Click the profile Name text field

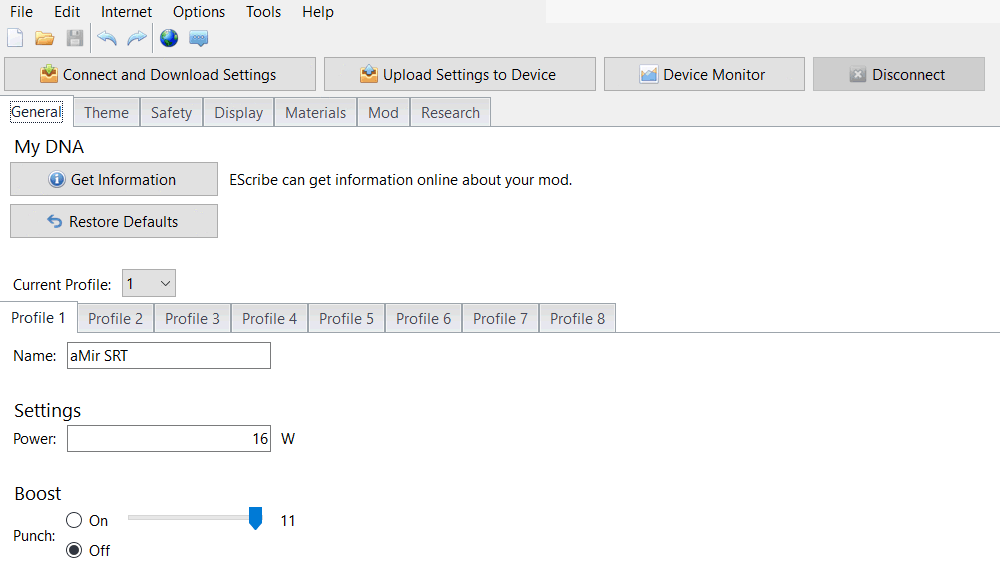pyautogui.click(x=168, y=356)
